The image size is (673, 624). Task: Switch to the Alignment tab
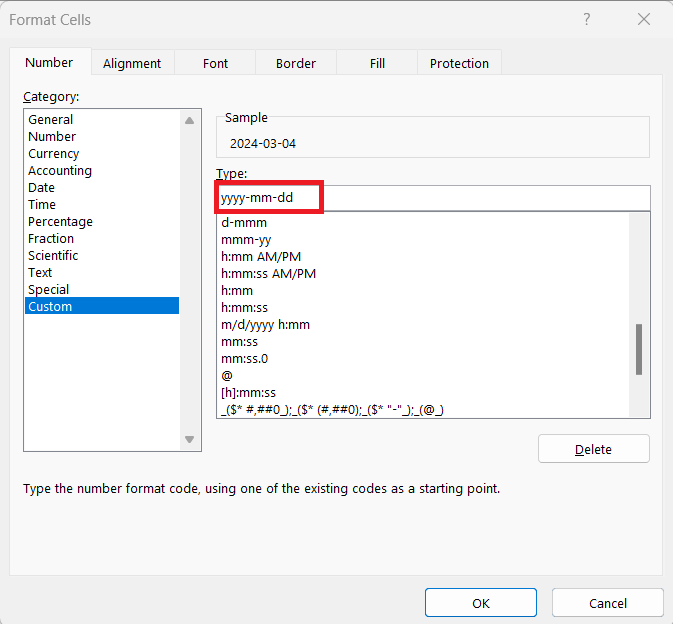point(132,64)
